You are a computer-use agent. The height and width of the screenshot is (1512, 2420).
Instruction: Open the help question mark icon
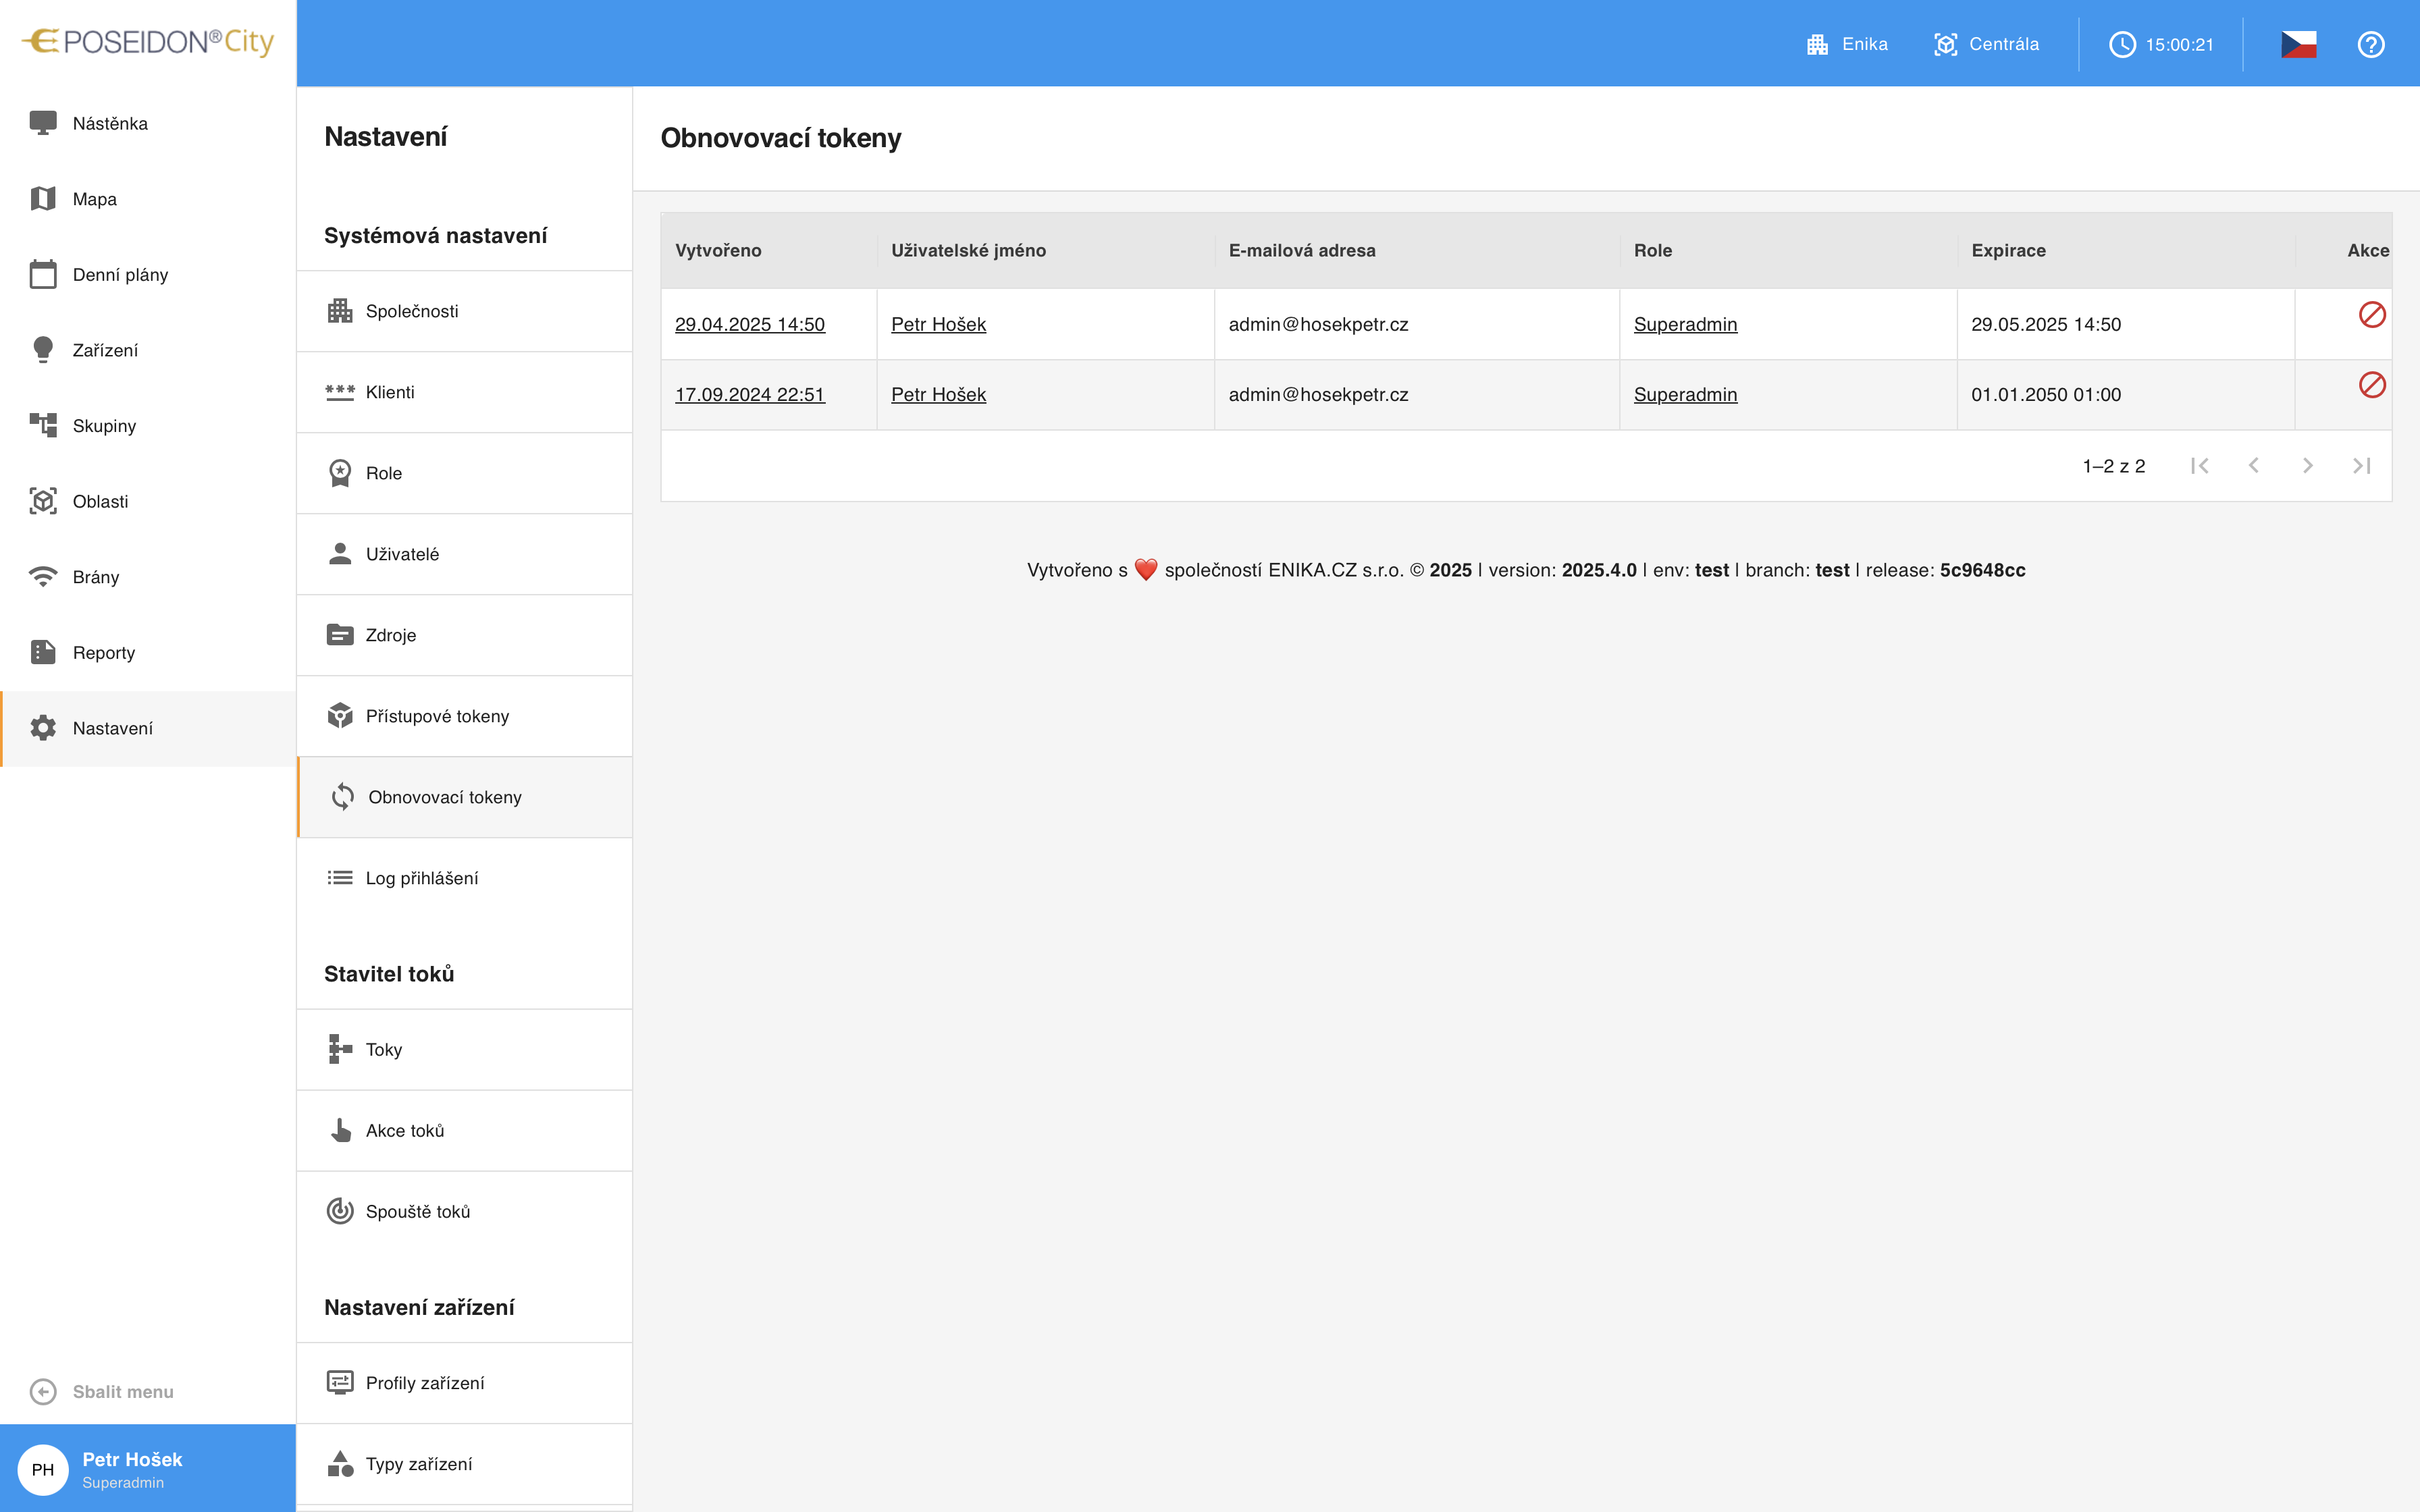point(2370,44)
